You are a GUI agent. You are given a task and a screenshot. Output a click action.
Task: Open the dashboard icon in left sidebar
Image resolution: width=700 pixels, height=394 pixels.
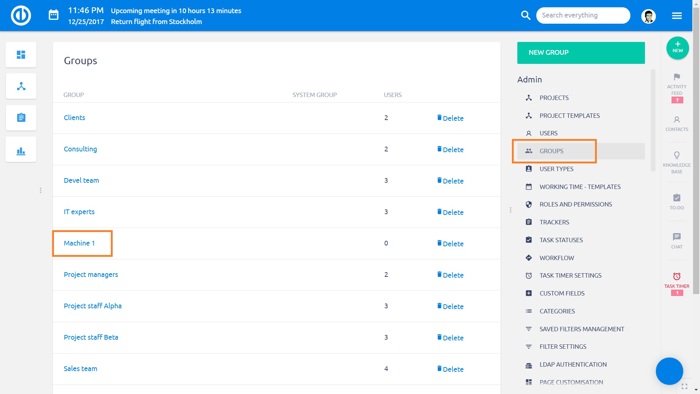click(x=21, y=54)
